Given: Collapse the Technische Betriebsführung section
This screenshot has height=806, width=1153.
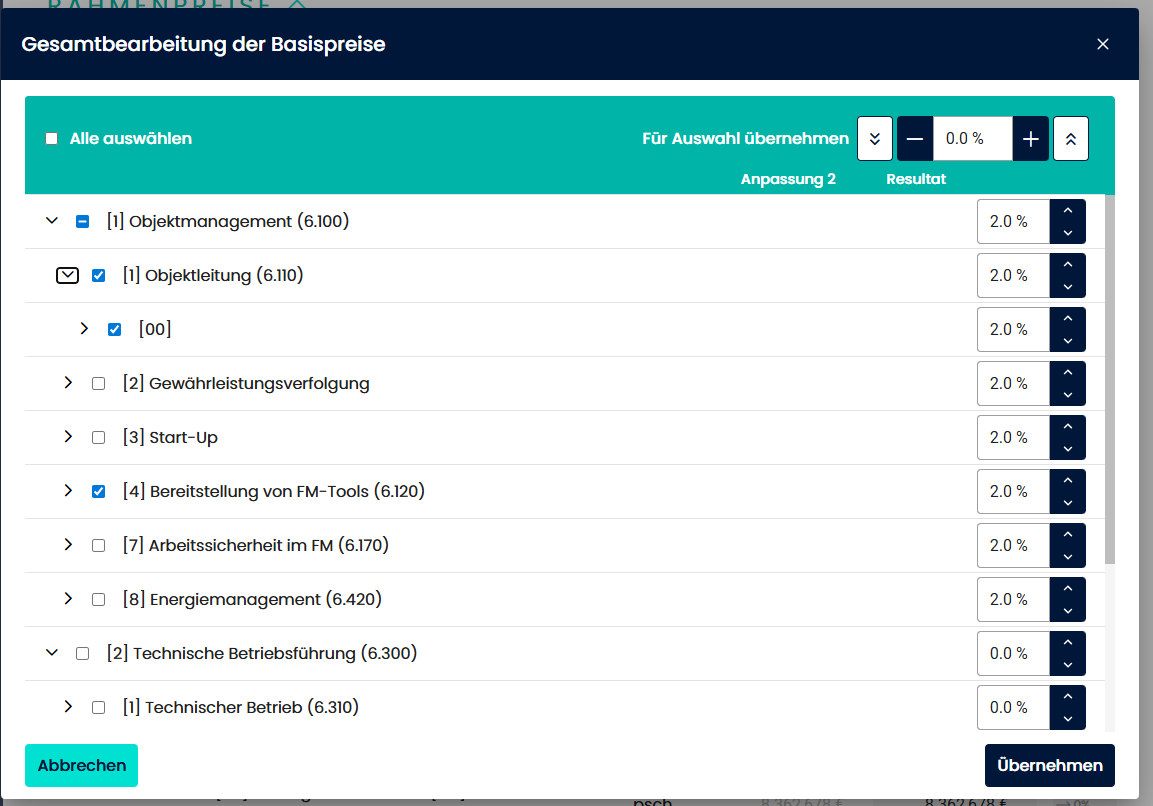Looking at the screenshot, I should [x=52, y=653].
